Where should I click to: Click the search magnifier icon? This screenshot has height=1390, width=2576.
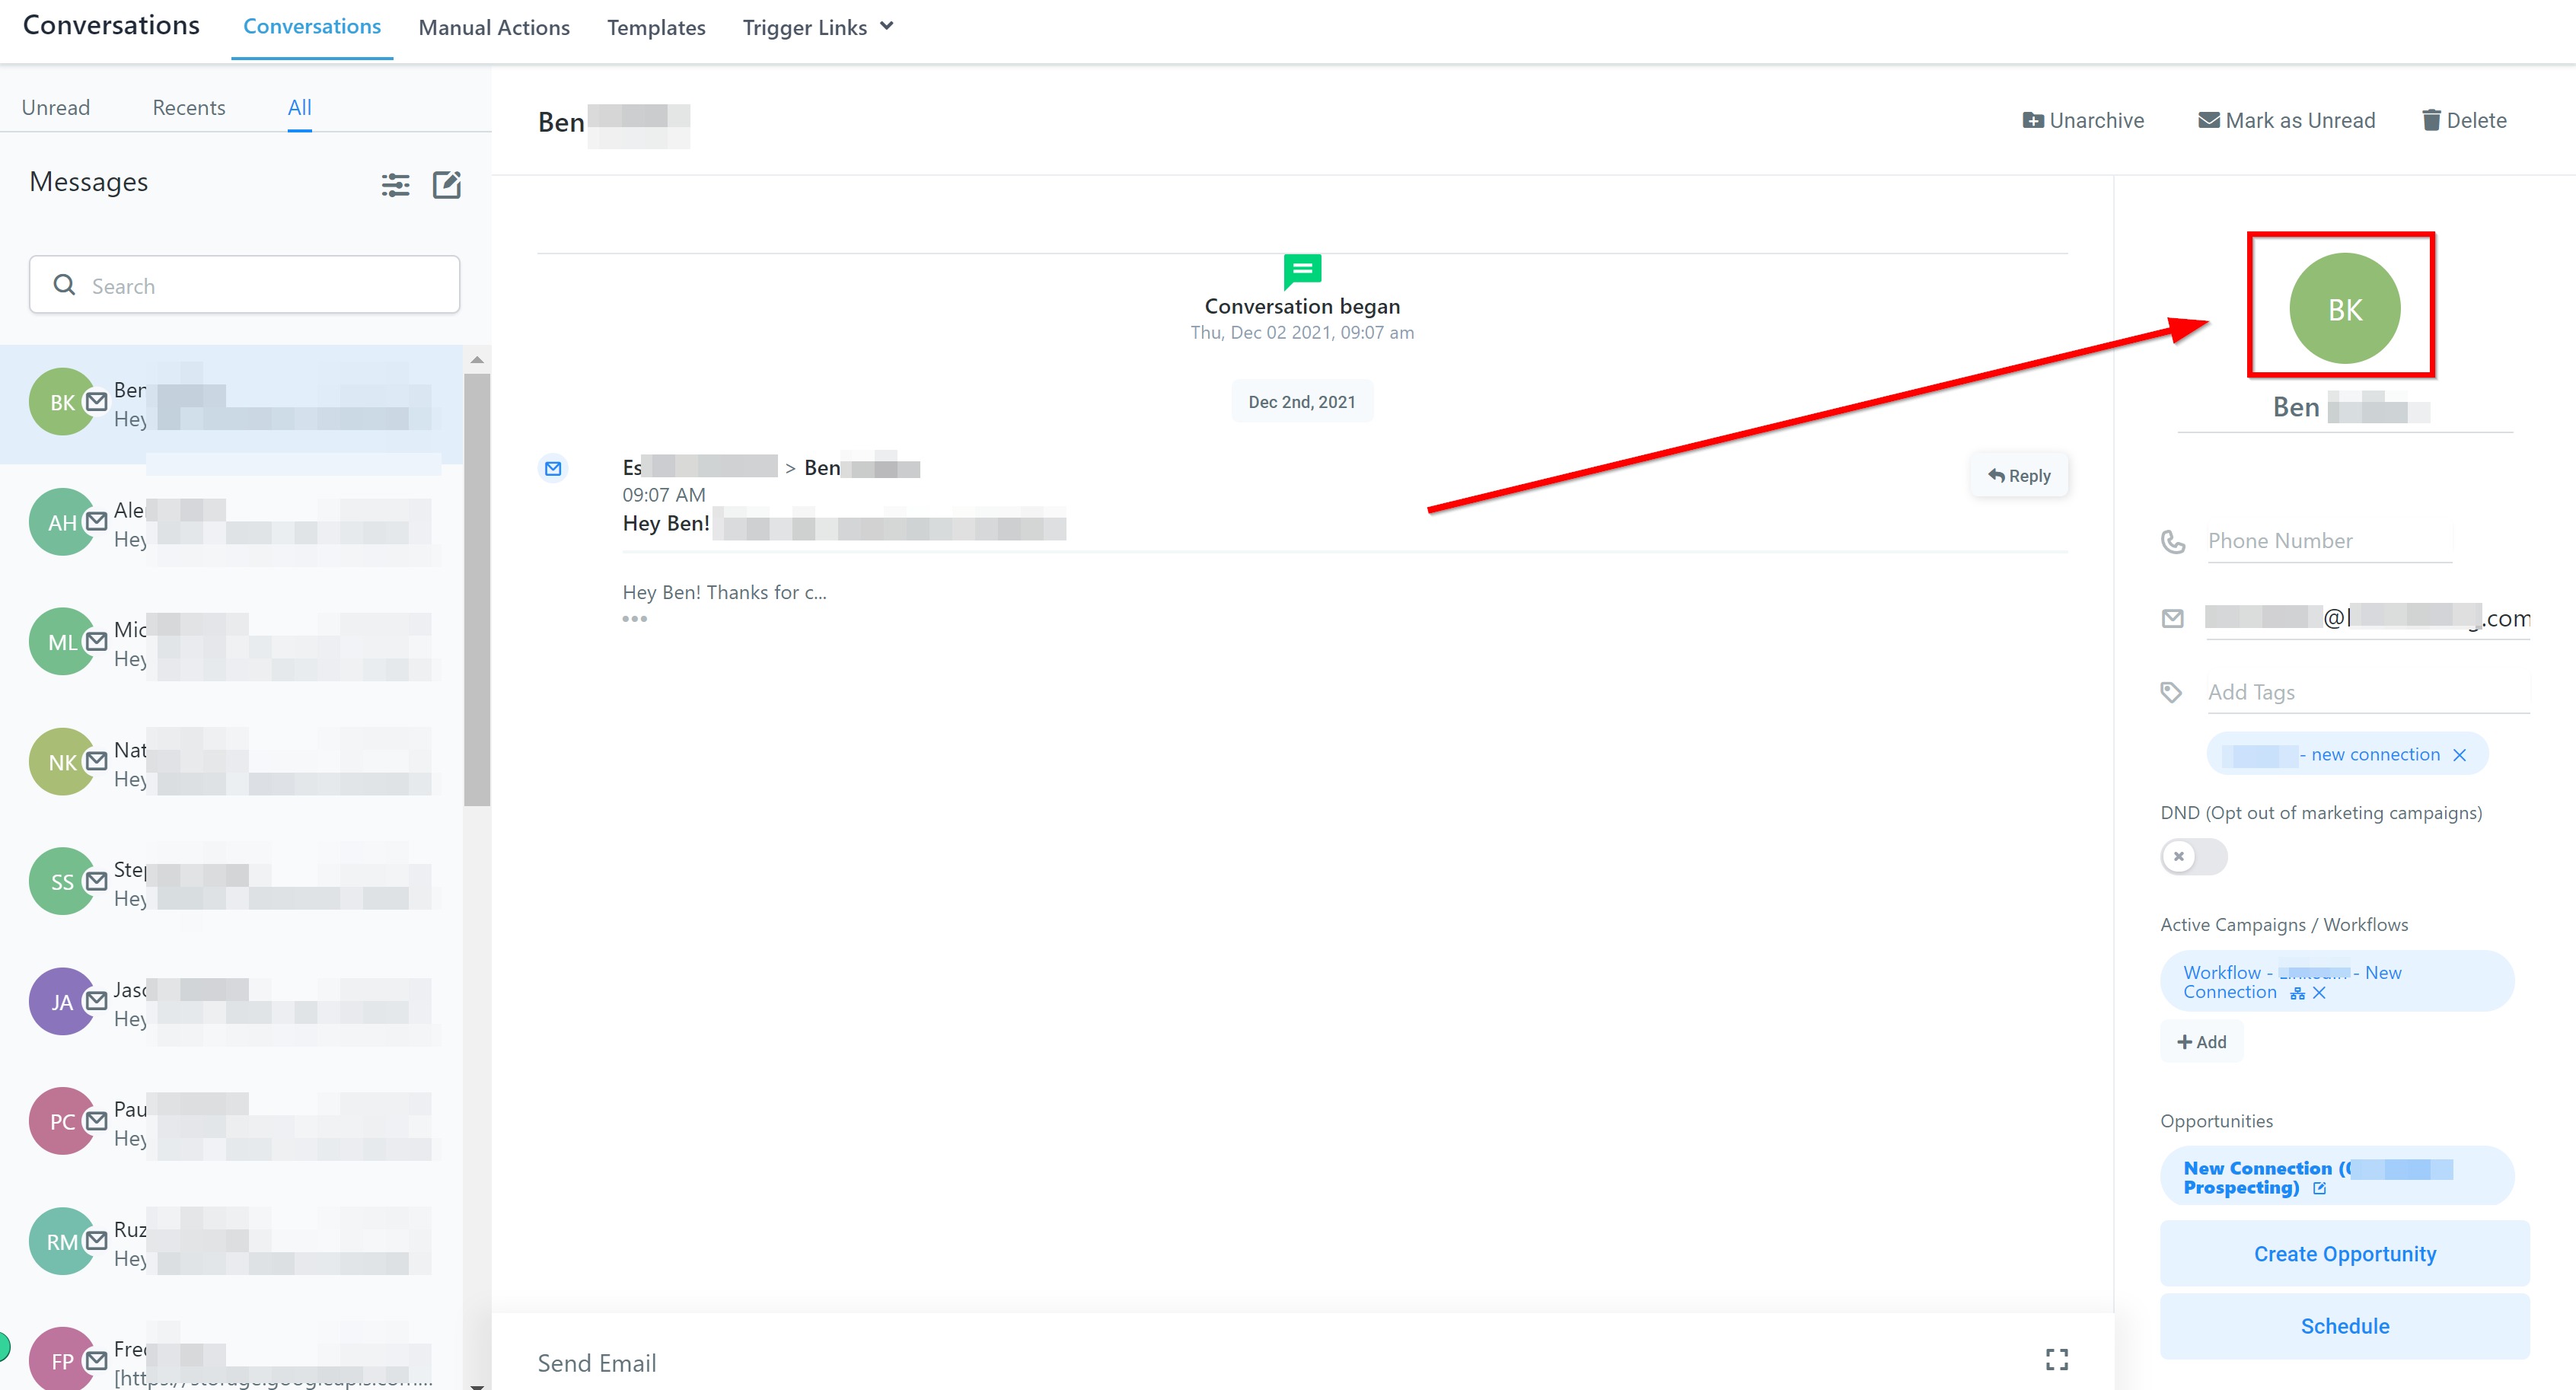tap(65, 285)
